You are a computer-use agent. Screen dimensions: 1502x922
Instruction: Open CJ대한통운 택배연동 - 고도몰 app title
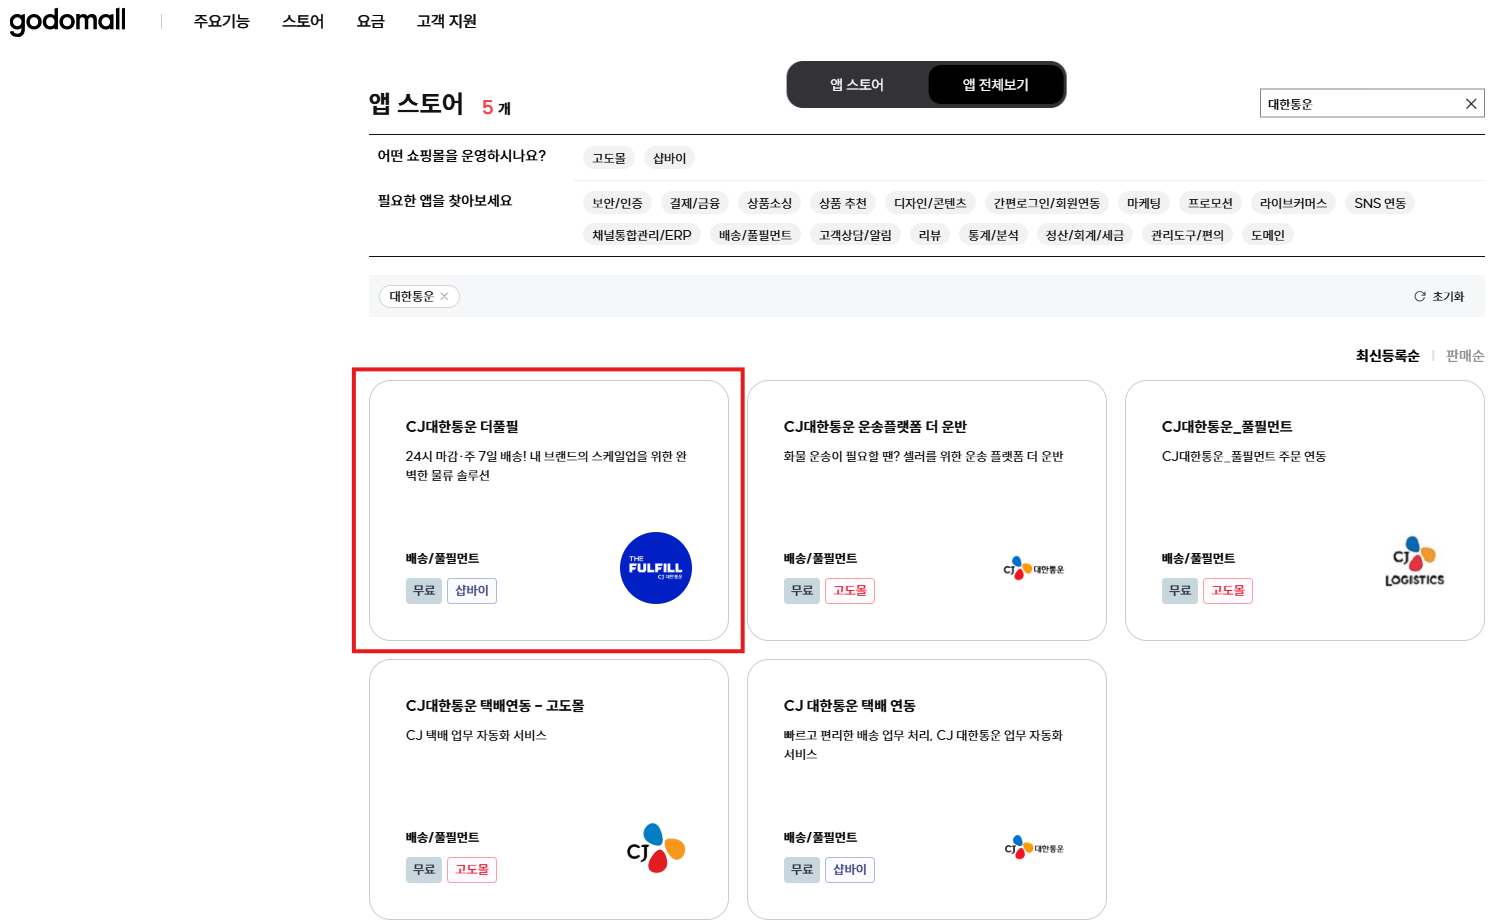click(x=495, y=706)
